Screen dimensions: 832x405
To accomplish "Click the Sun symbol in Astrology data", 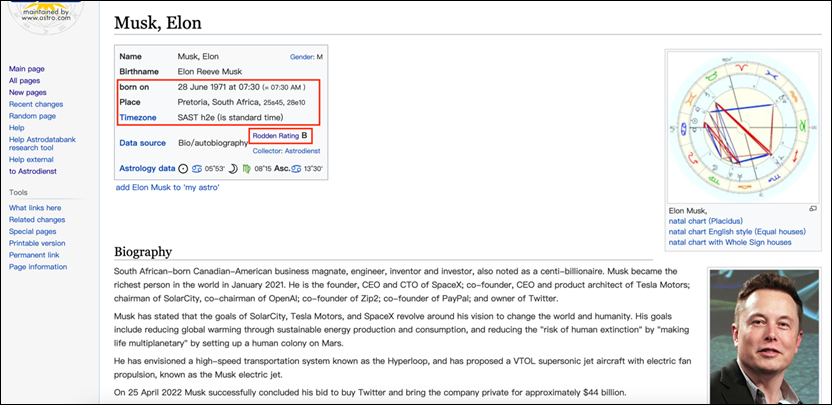I will point(183,169).
